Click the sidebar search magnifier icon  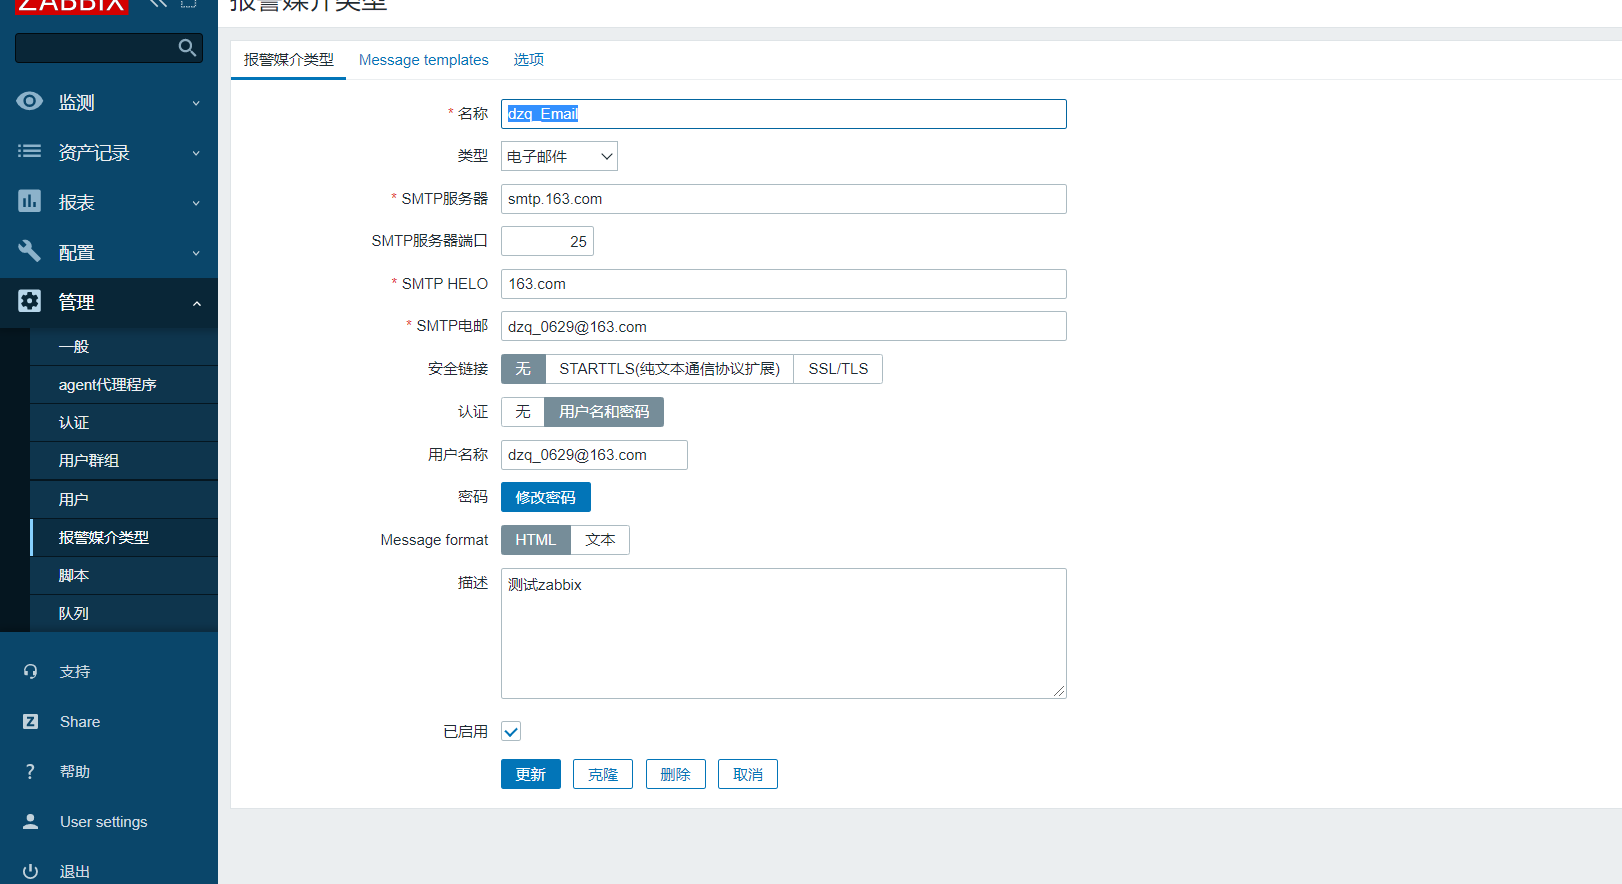[x=187, y=48]
